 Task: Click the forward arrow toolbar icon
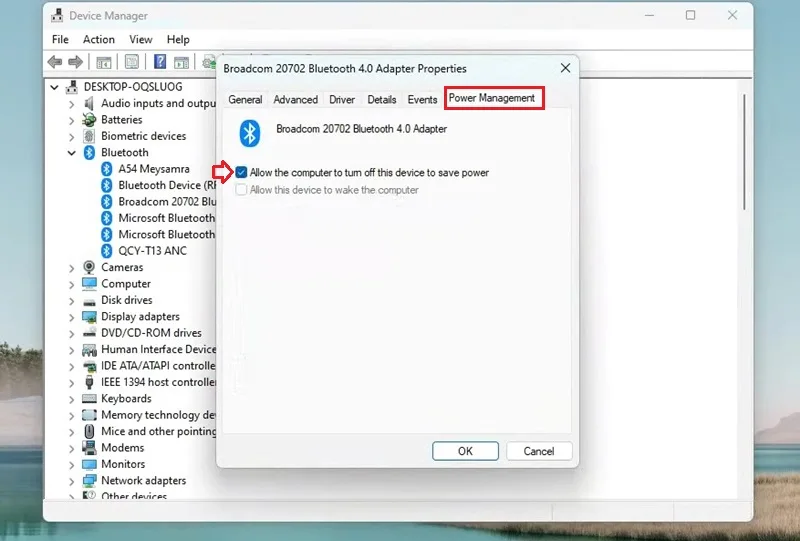(75, 62)
